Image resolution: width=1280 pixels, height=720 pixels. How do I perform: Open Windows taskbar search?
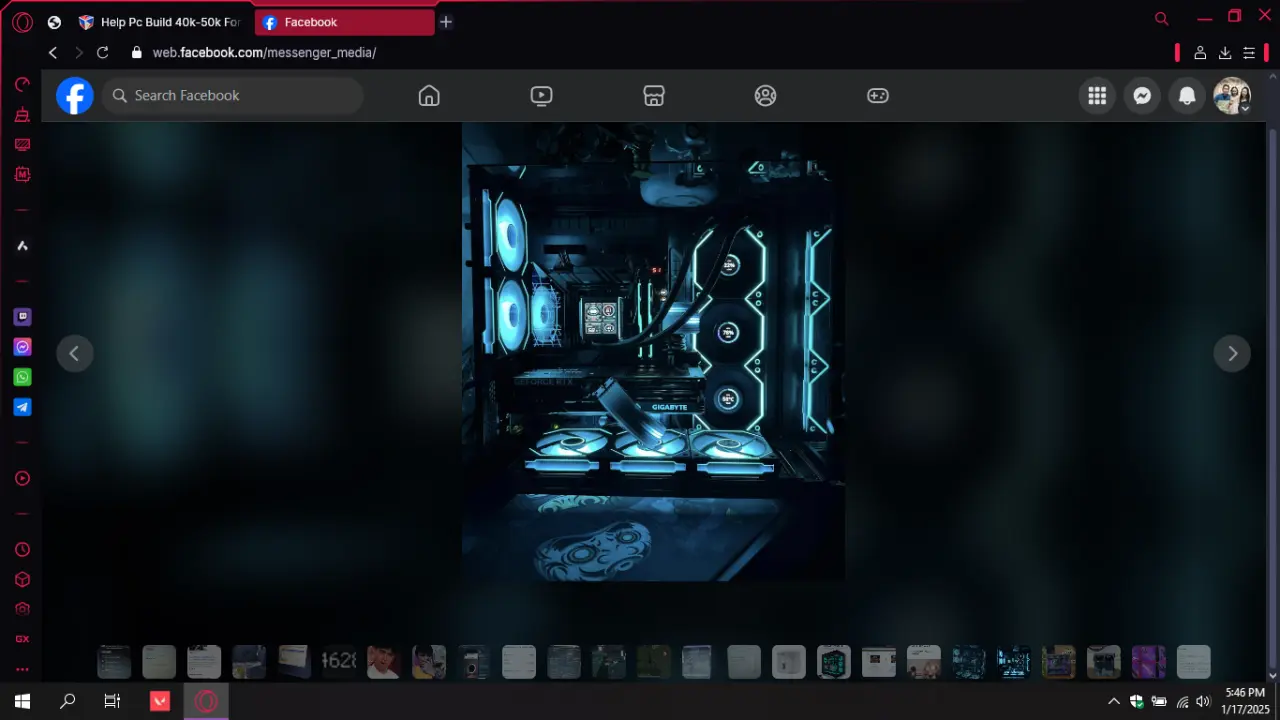coord(67,701)
